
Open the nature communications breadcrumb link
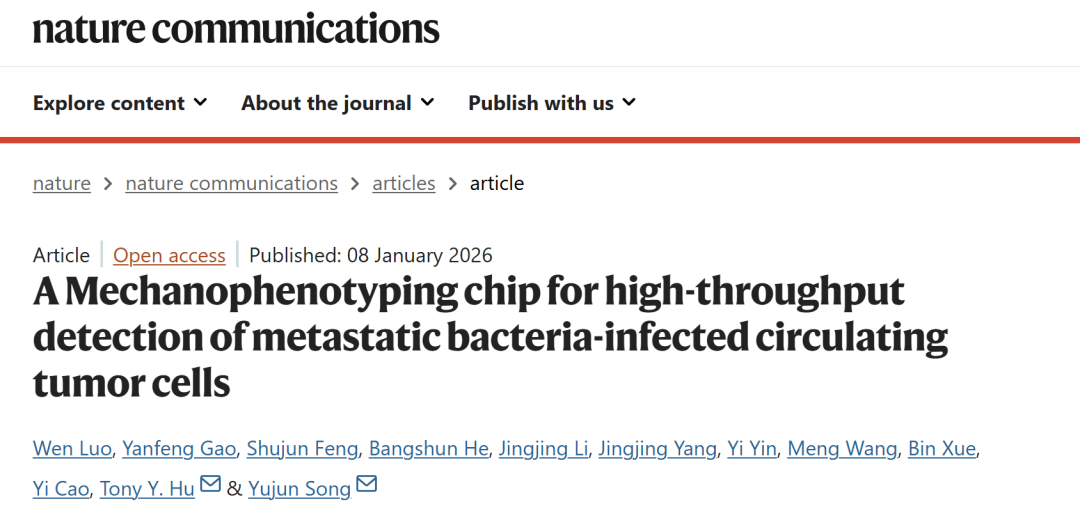click(x=231, y=183)
